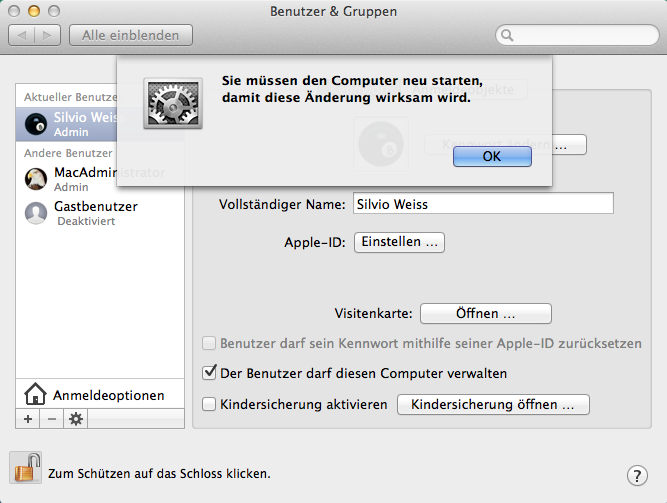Viewport: 667px width, 503px height.
Task: Open the gear action menu below user list
Action: click(x=76, y=419)
